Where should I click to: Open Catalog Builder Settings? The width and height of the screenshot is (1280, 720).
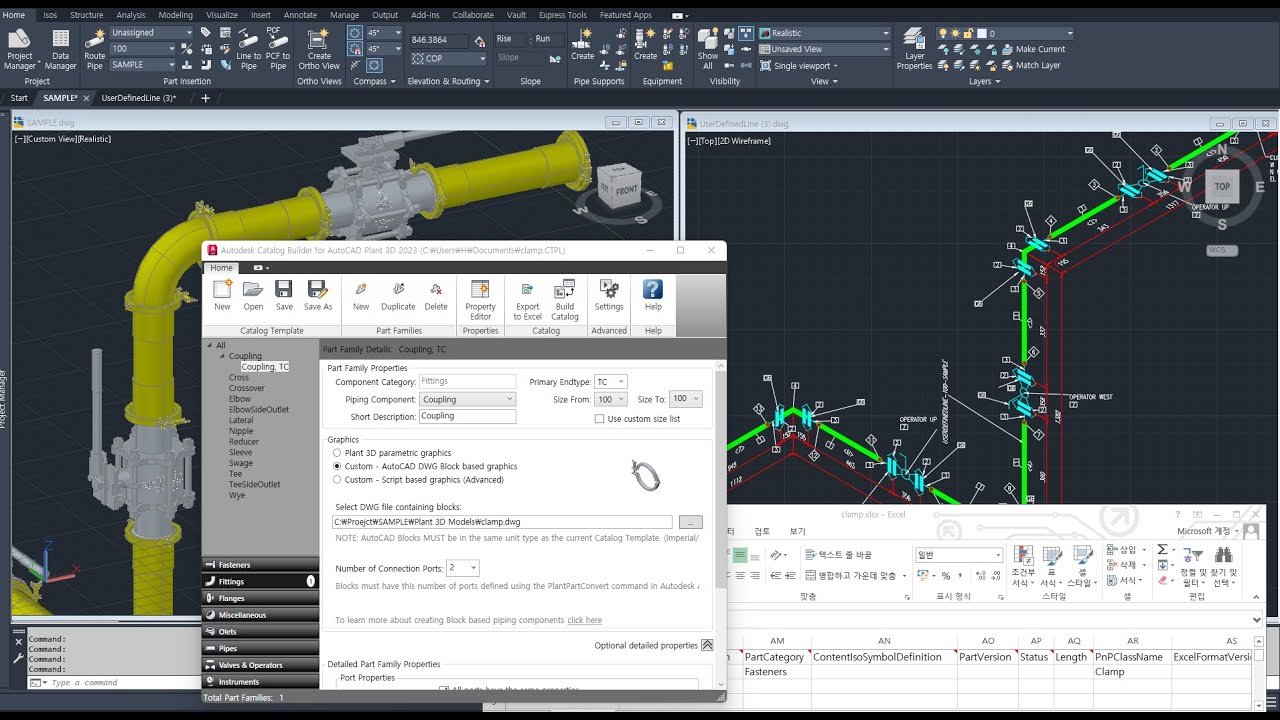click(x=609, y=296)
